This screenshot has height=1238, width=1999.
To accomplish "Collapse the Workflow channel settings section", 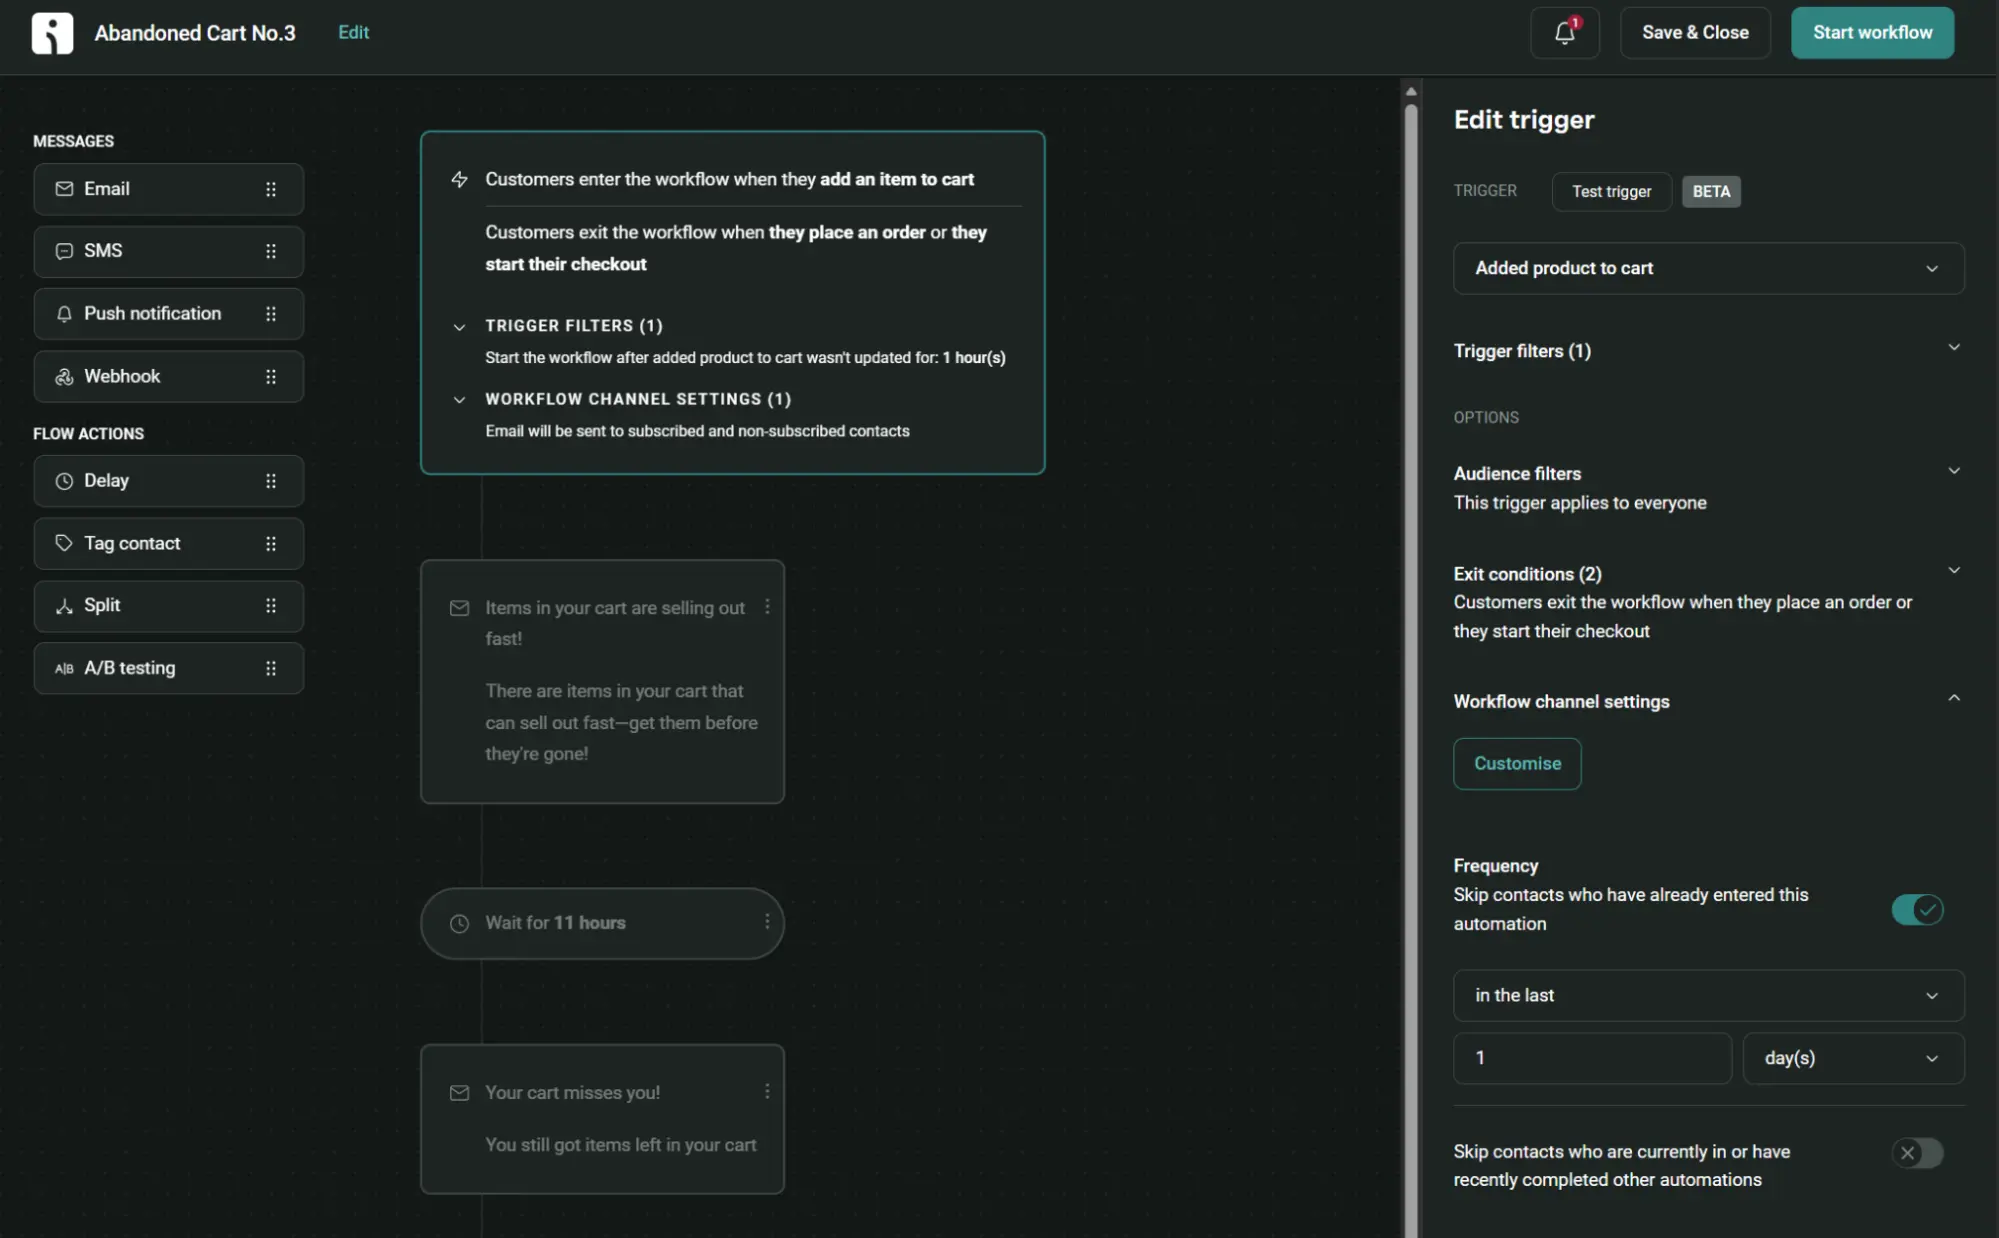I will [1953, 698].
